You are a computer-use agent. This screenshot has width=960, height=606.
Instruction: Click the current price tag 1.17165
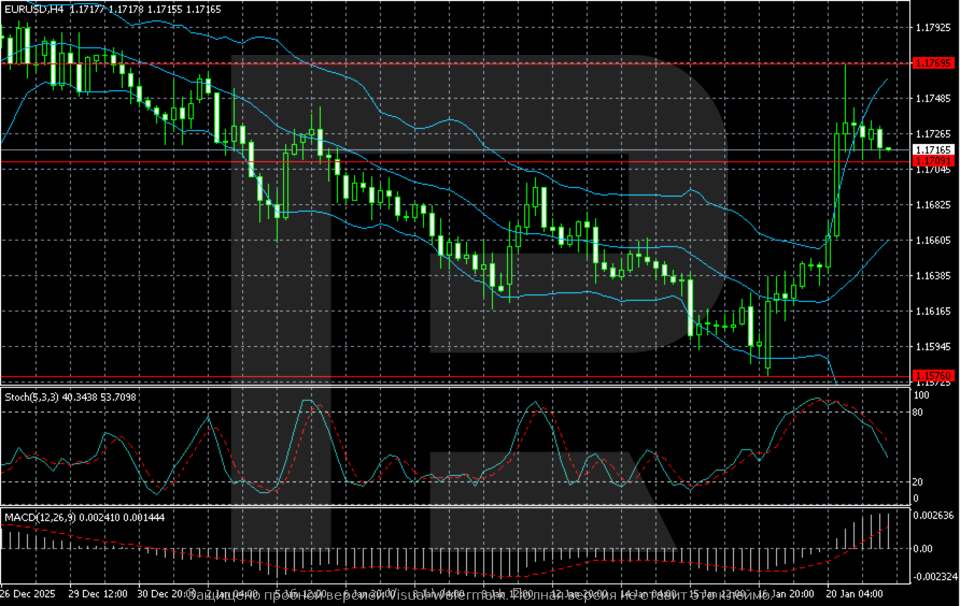(x=934, y=149)
